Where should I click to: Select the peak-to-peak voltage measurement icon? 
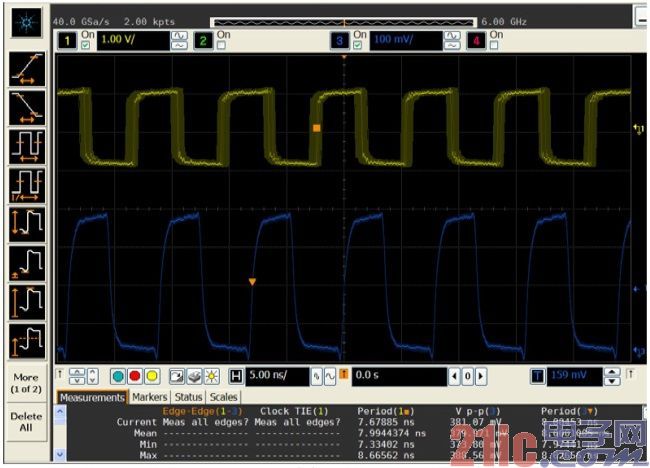pyautogui.click(x=27, y=225)
